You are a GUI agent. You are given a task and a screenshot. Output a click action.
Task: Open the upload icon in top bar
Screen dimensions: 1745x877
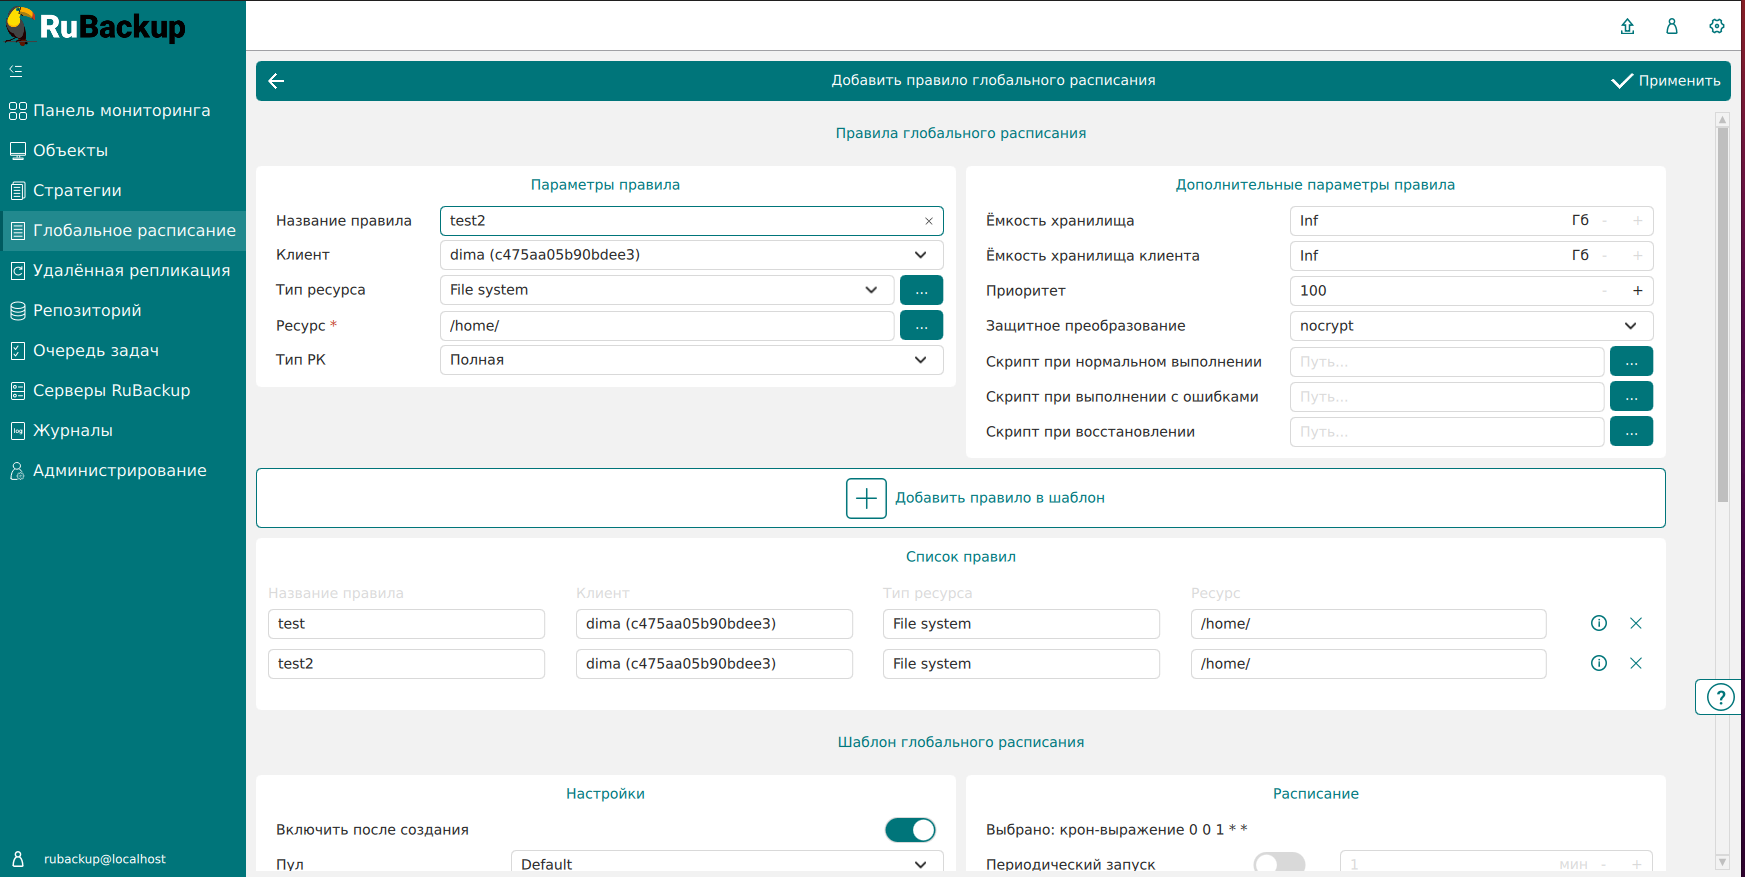pyautogui.click(x=1627, y=26)
